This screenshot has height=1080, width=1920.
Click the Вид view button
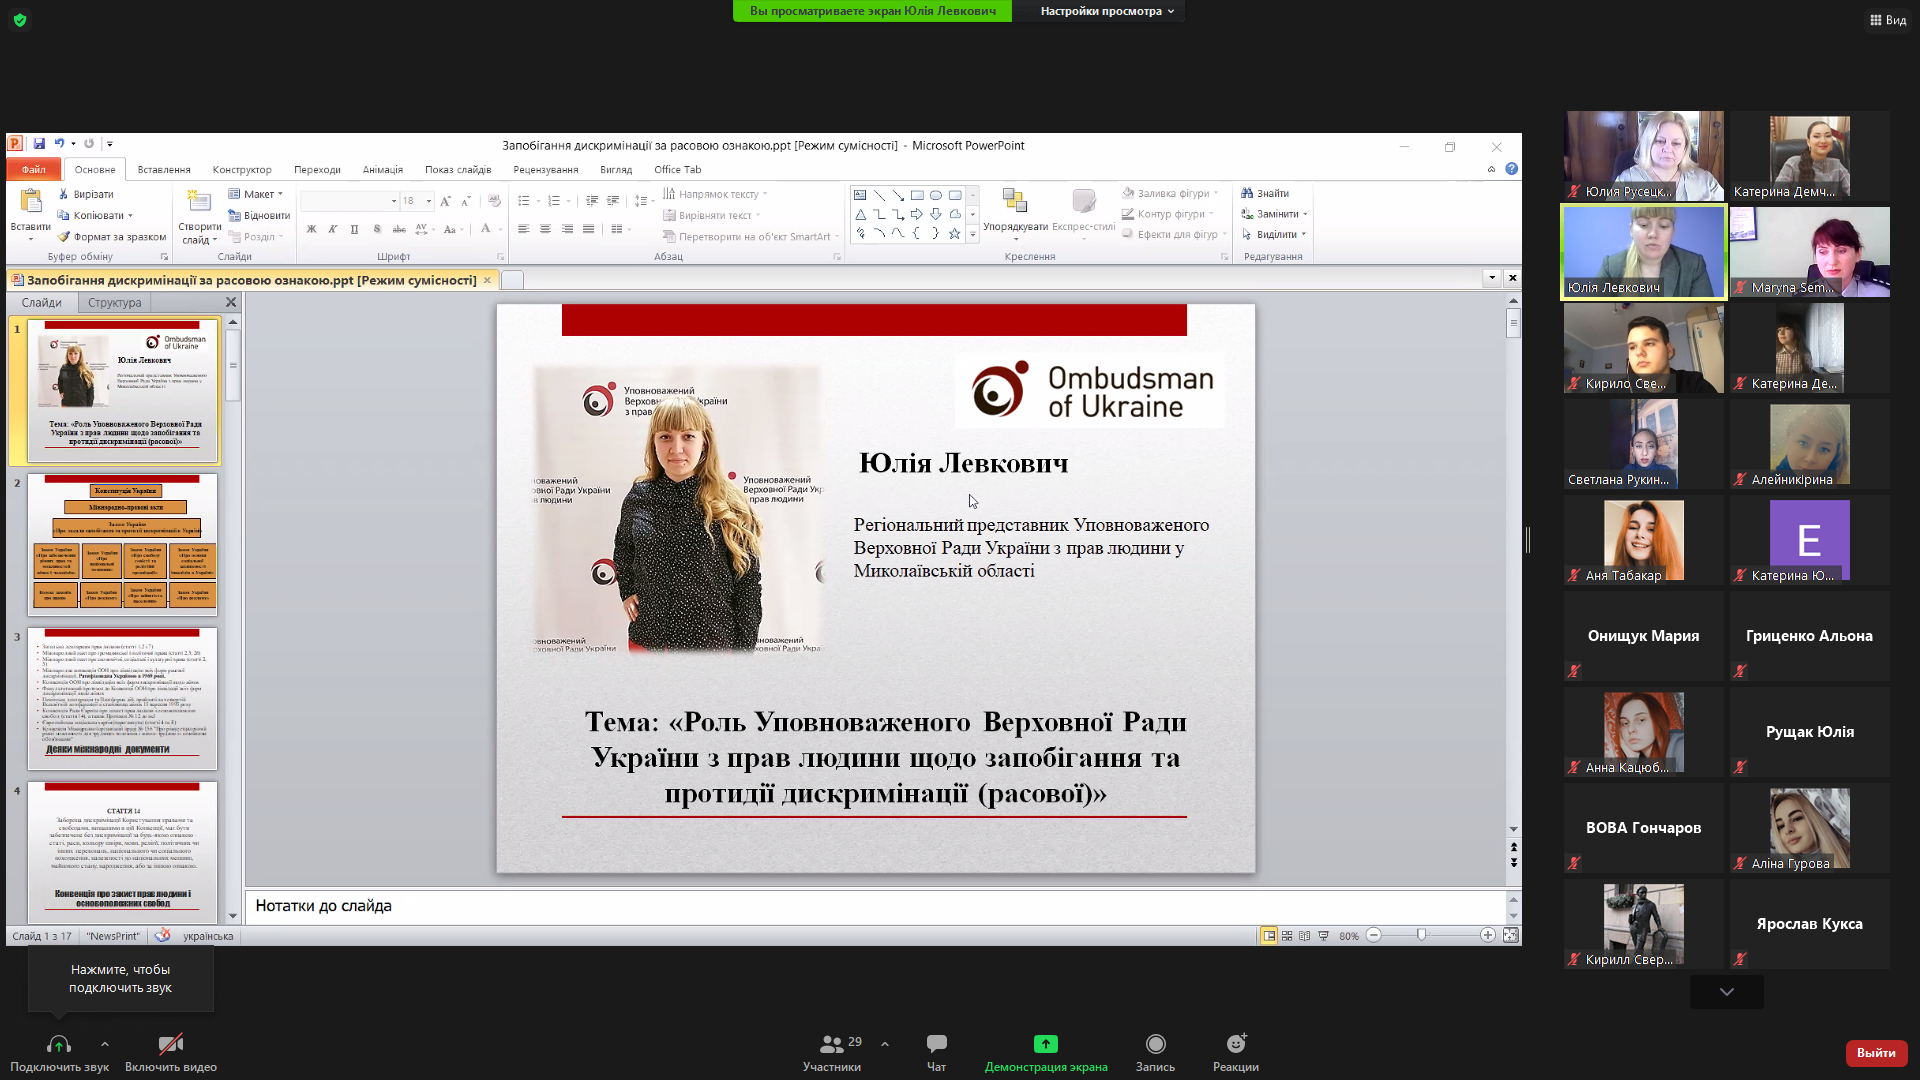1888,20
